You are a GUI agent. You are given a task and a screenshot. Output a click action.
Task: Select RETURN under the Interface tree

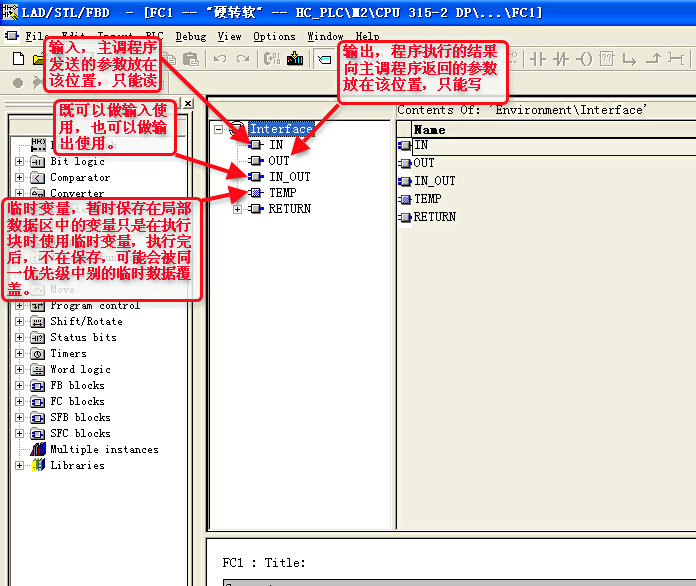click(x=289, y=209)
